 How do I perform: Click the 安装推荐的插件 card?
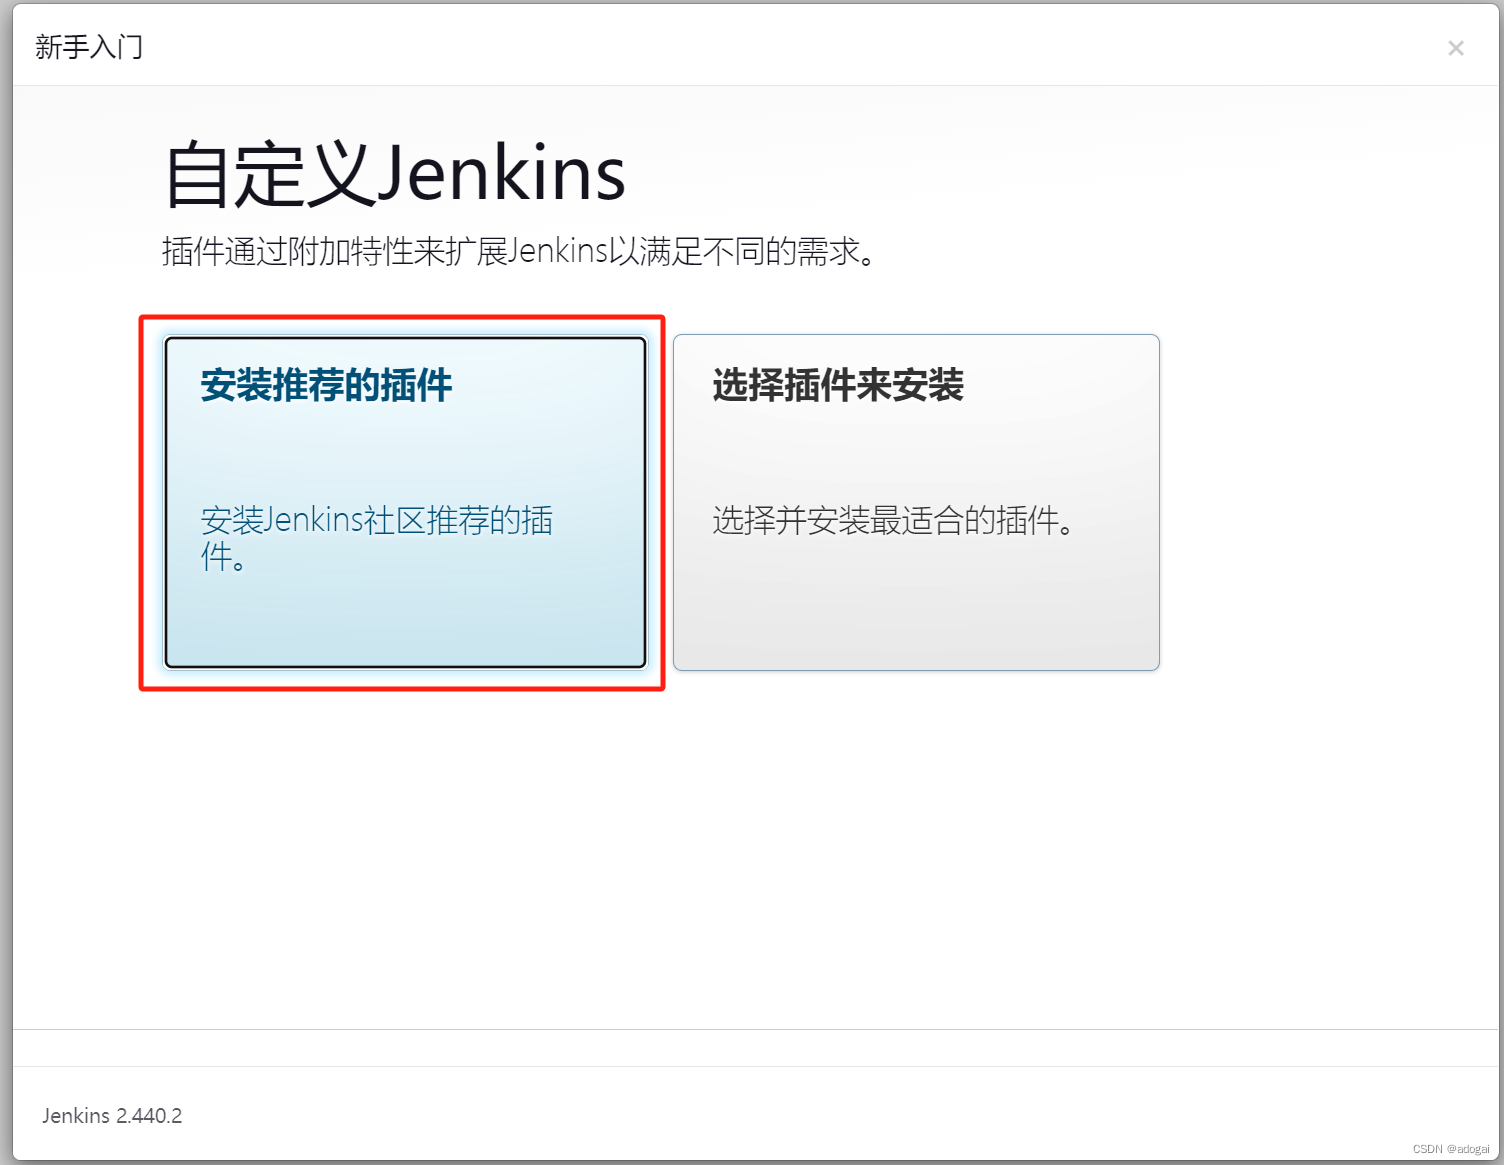(405, 502)
